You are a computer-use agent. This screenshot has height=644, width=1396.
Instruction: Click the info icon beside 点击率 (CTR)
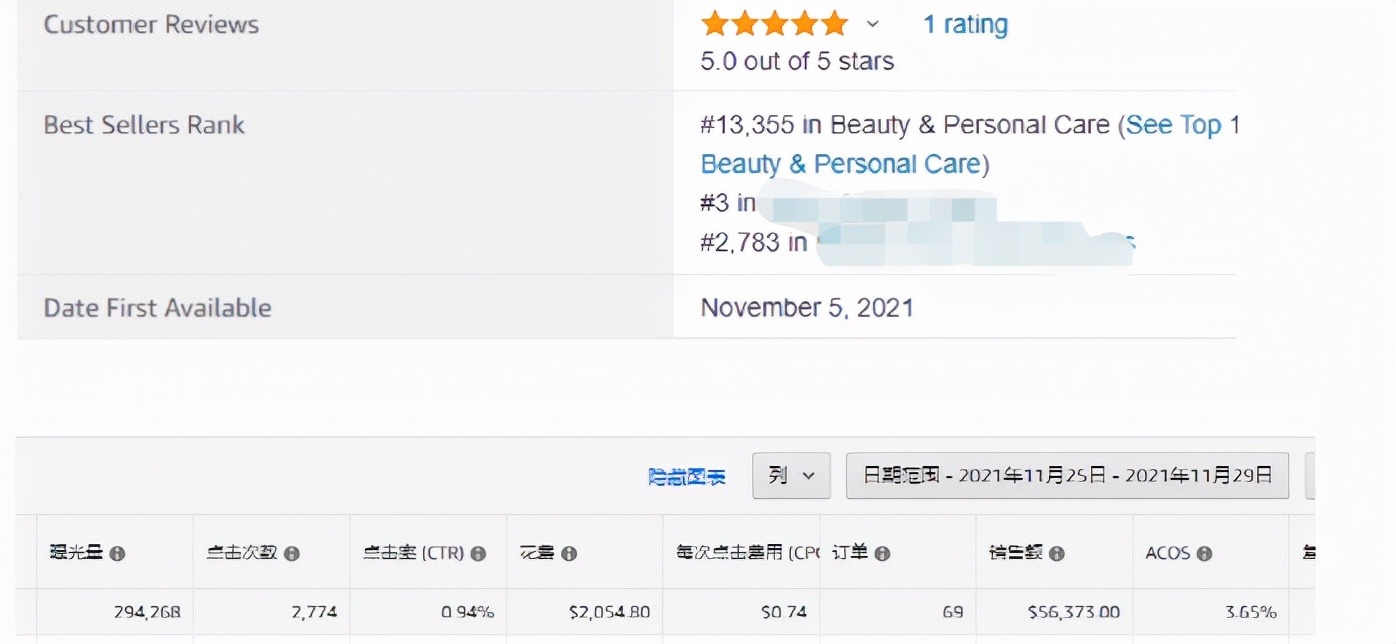point(478,553)
